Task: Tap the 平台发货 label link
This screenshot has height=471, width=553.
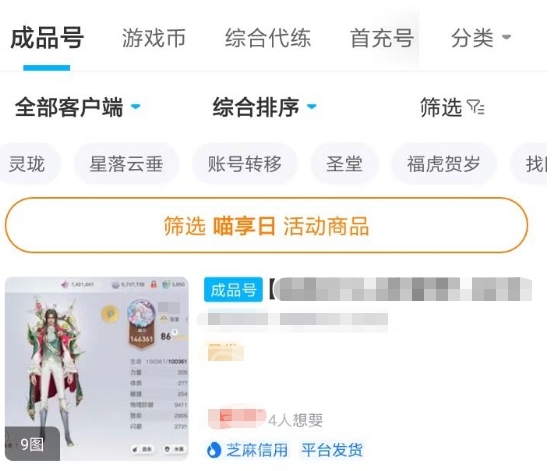Action: tap(332, 450)
